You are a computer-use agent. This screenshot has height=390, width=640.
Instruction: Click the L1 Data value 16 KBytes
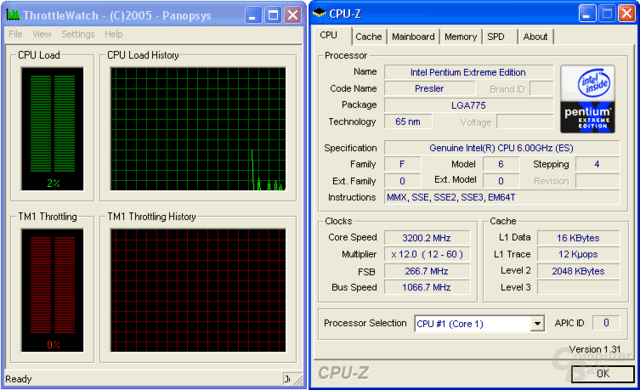(x=578, y=238)
